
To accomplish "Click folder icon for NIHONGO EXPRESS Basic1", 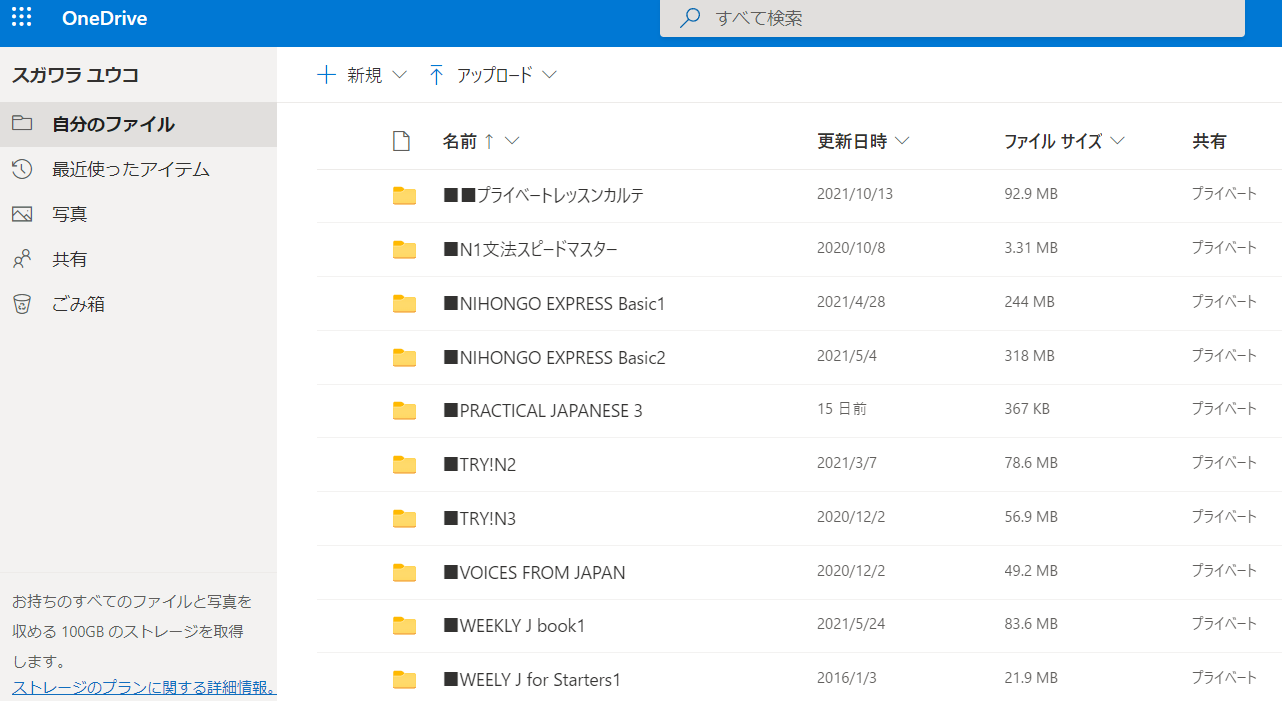I will tap(404, 303).
